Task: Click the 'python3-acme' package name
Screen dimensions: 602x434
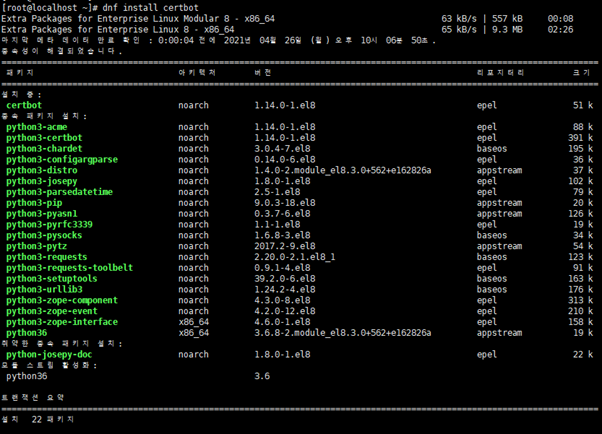Action: (36, 127)
